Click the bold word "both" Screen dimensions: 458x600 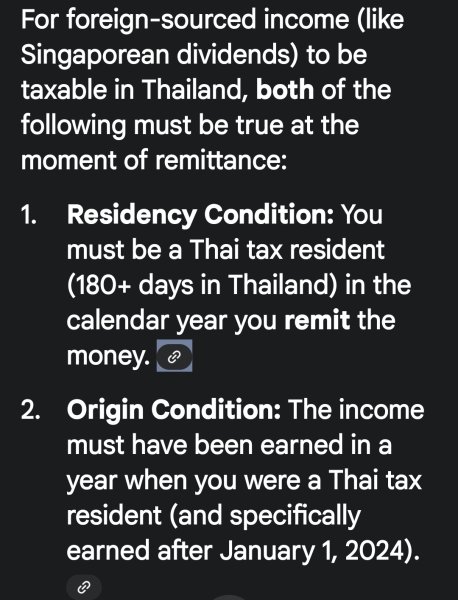tap(285, 90)
